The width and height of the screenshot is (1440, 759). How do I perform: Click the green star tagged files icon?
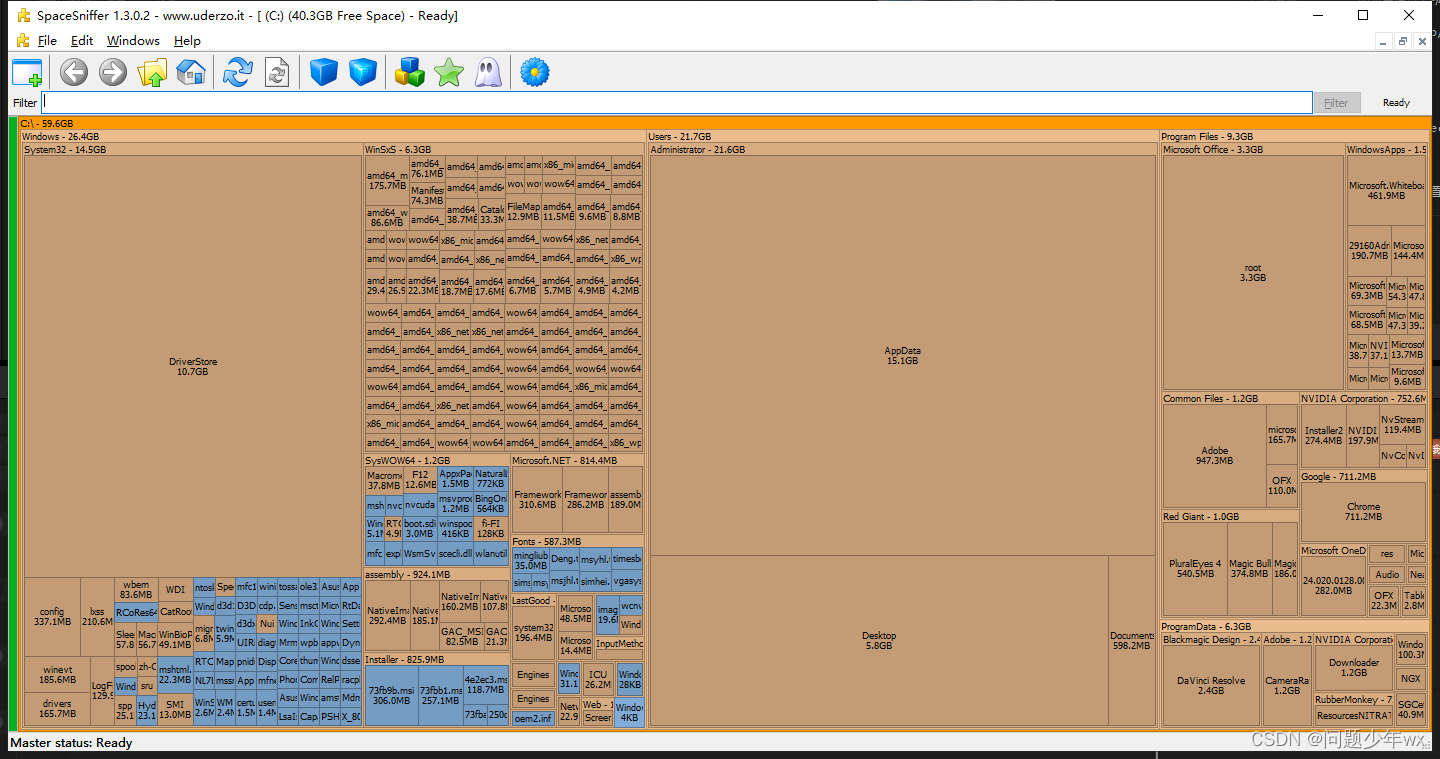tap(449, 72)
